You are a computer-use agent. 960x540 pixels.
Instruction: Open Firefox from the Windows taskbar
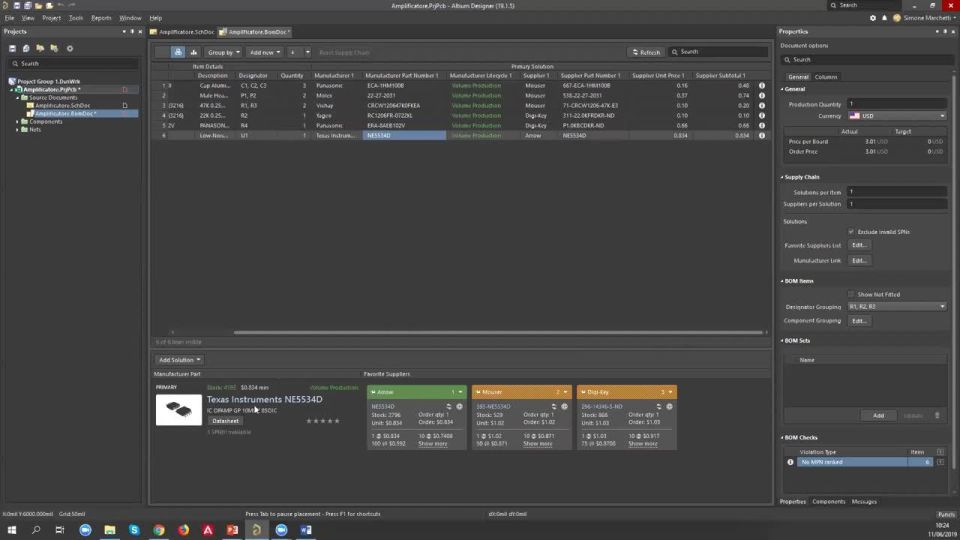(184, 530)
